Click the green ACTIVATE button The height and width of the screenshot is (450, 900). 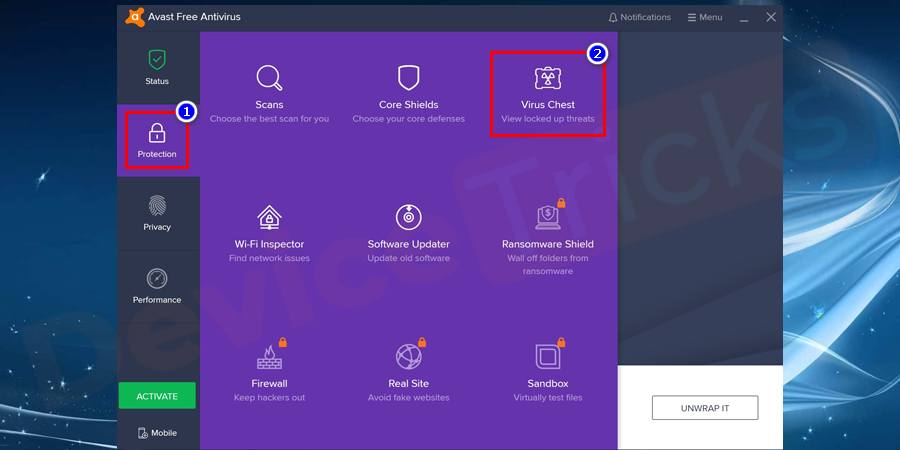click(x=157, y=396)
